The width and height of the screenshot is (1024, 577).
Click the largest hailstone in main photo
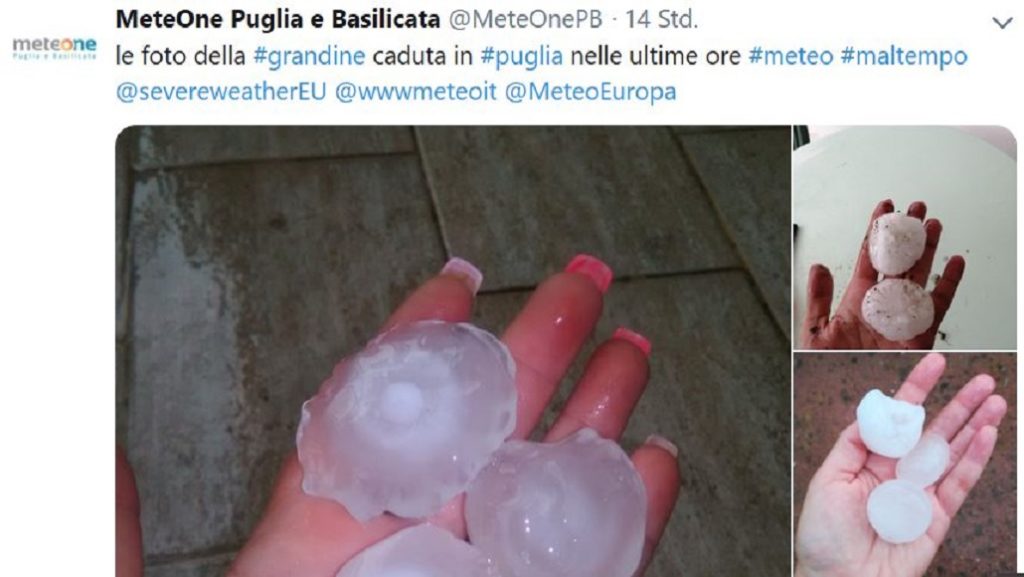[x=407, y=418]
